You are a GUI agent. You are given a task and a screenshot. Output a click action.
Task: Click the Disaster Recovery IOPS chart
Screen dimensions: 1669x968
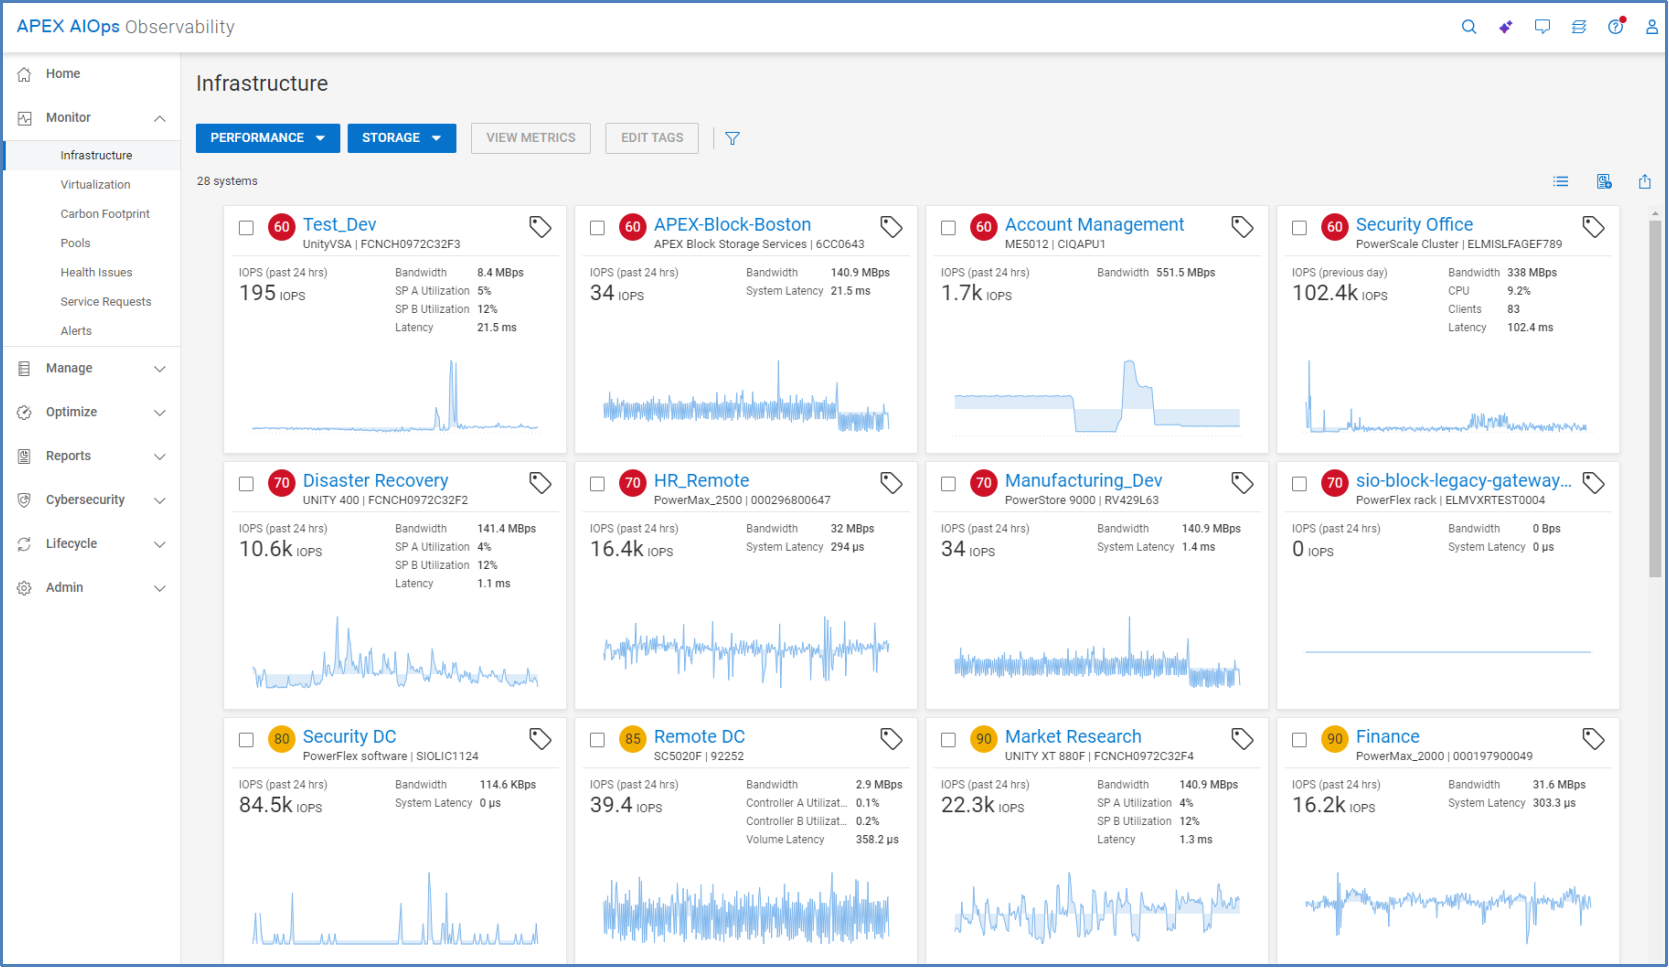point(395,652)
